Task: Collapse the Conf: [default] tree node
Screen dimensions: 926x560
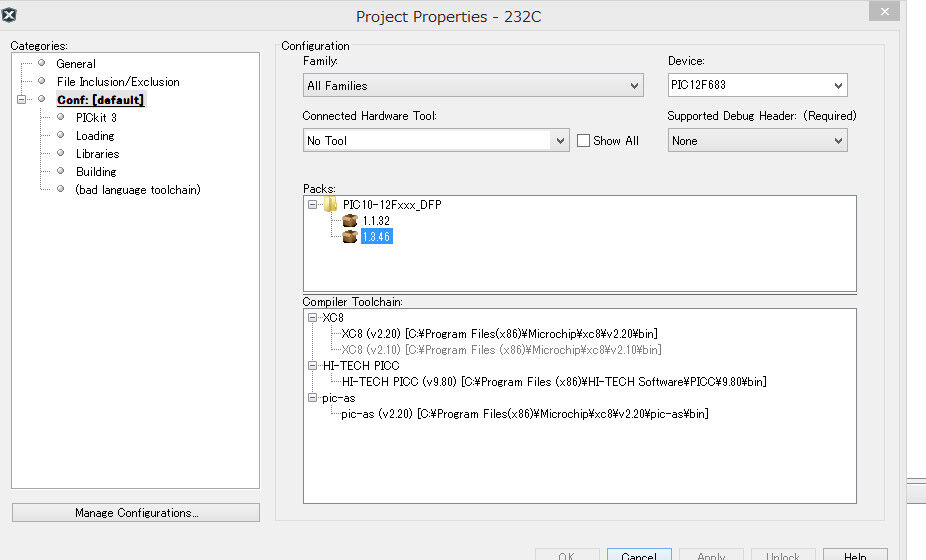Action: tap(22, 99)
